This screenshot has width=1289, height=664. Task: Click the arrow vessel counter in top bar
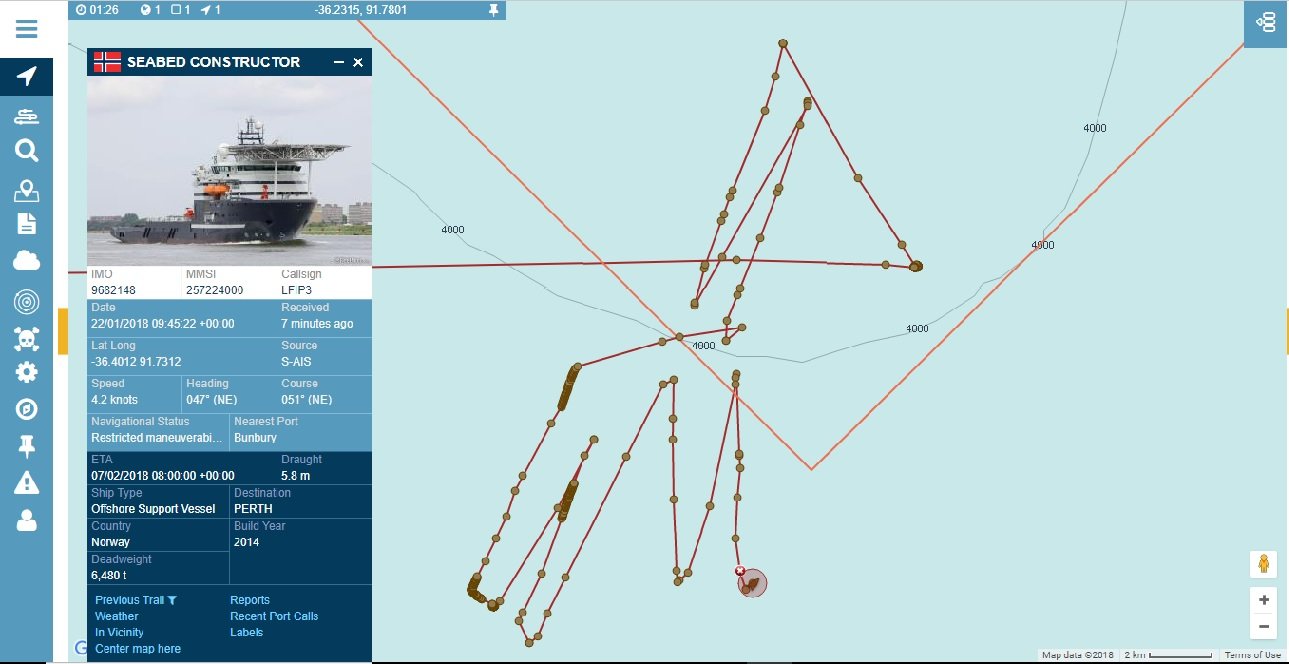(x=211, y=10)
